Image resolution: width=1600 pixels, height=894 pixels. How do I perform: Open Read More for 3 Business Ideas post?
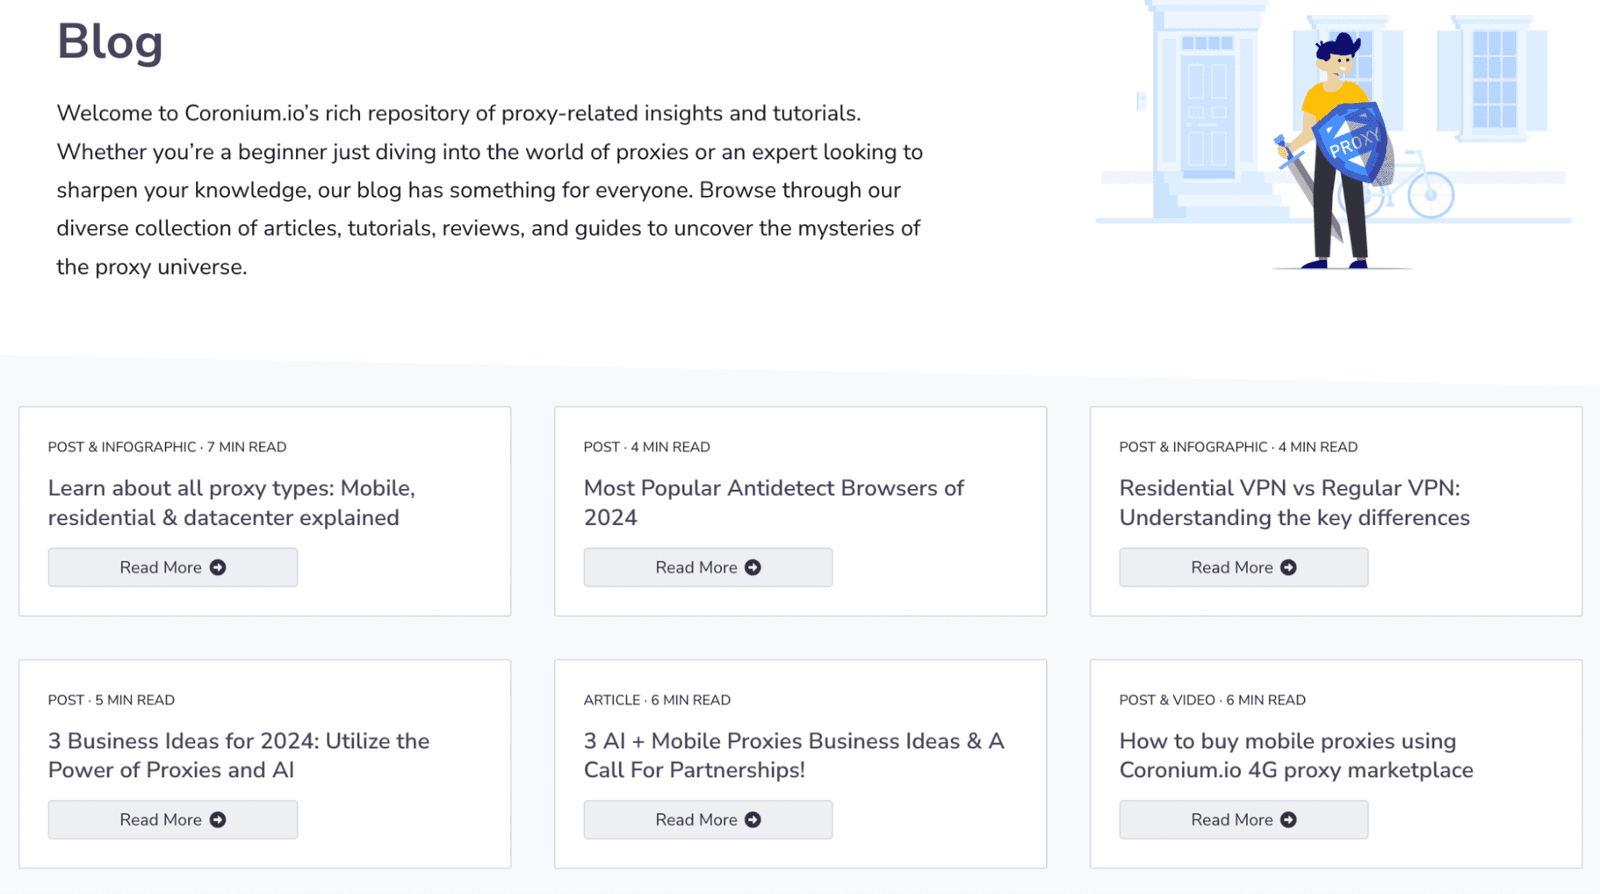(x=173, y=820)
